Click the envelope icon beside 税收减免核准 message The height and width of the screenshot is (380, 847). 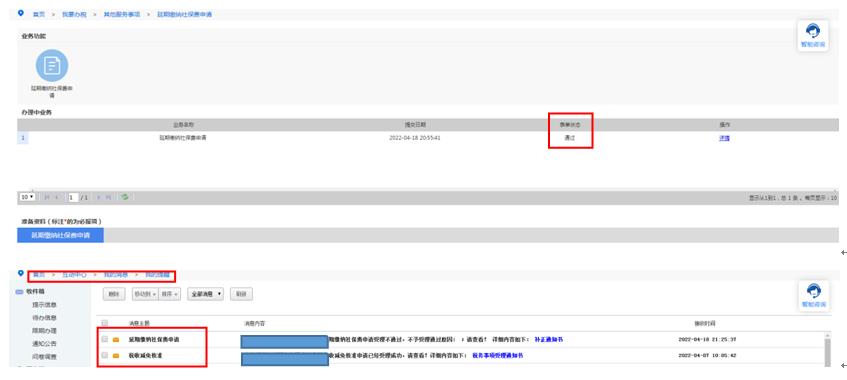pos(116,356)
